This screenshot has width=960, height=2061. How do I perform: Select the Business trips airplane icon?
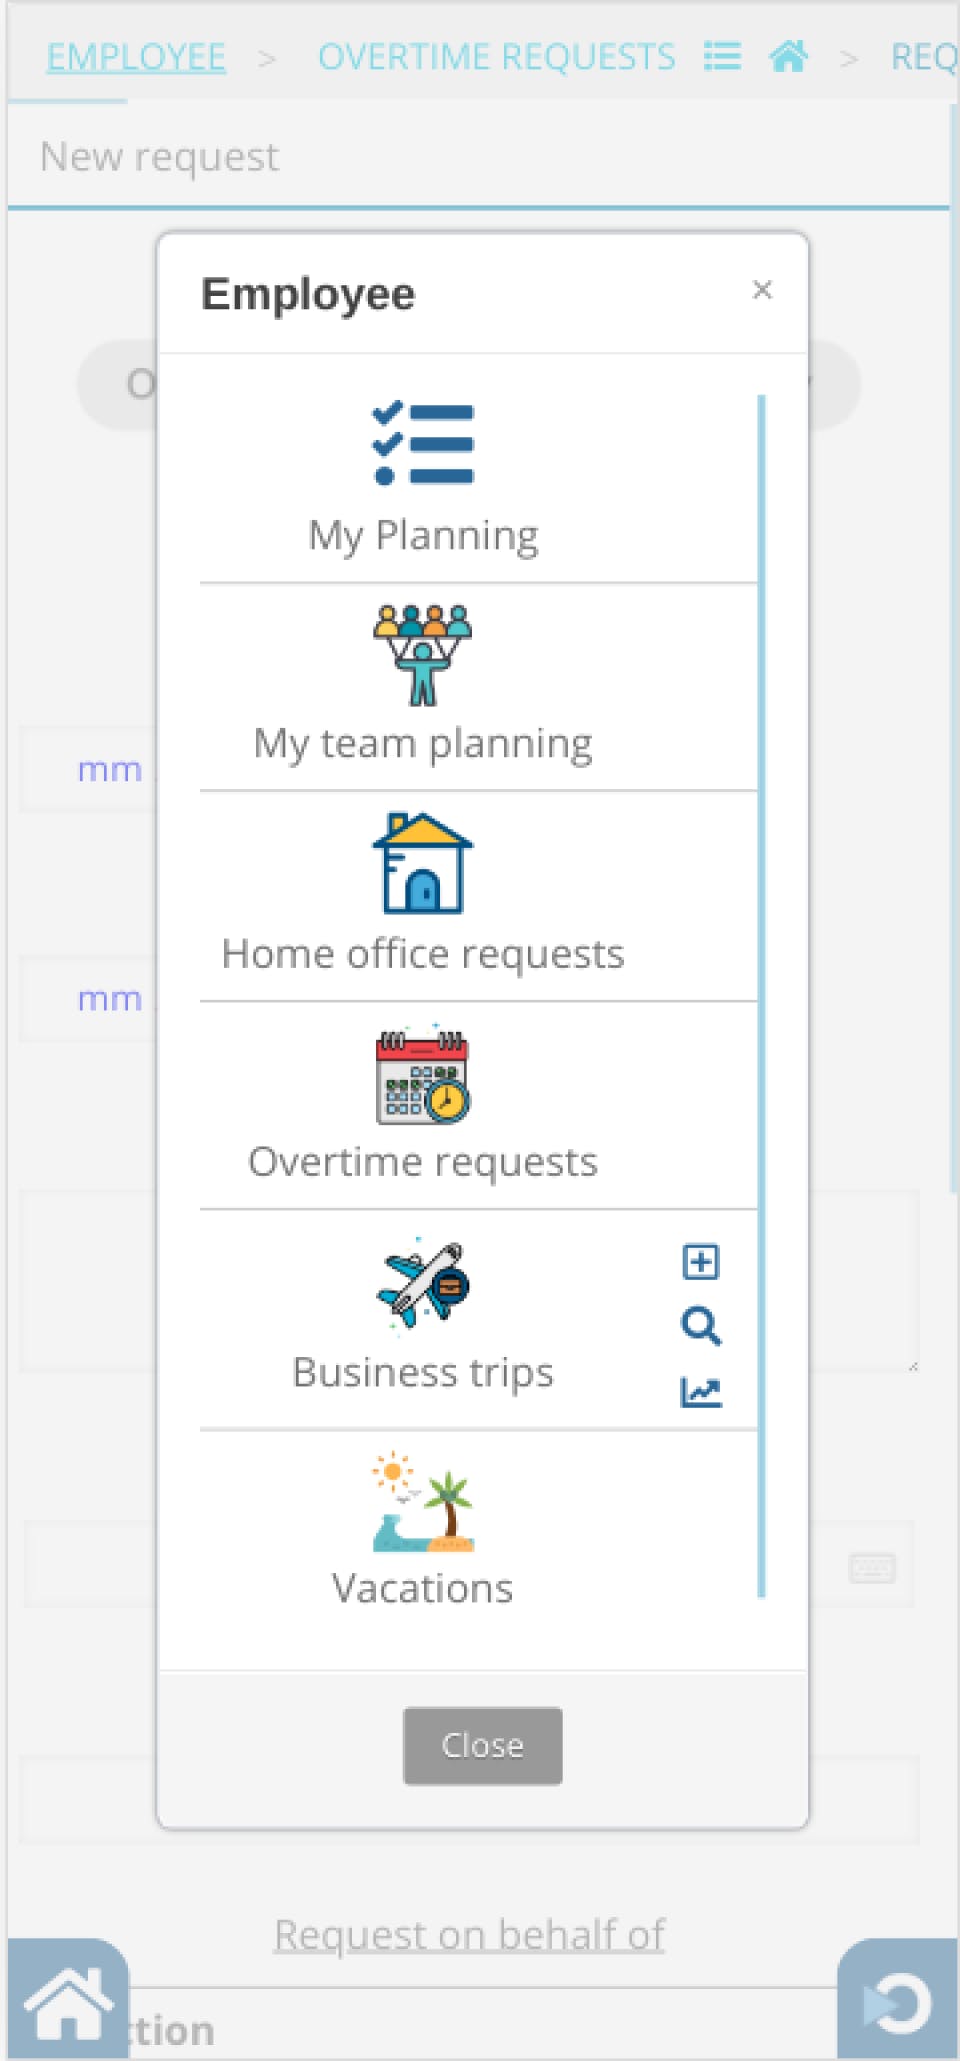423,1285
